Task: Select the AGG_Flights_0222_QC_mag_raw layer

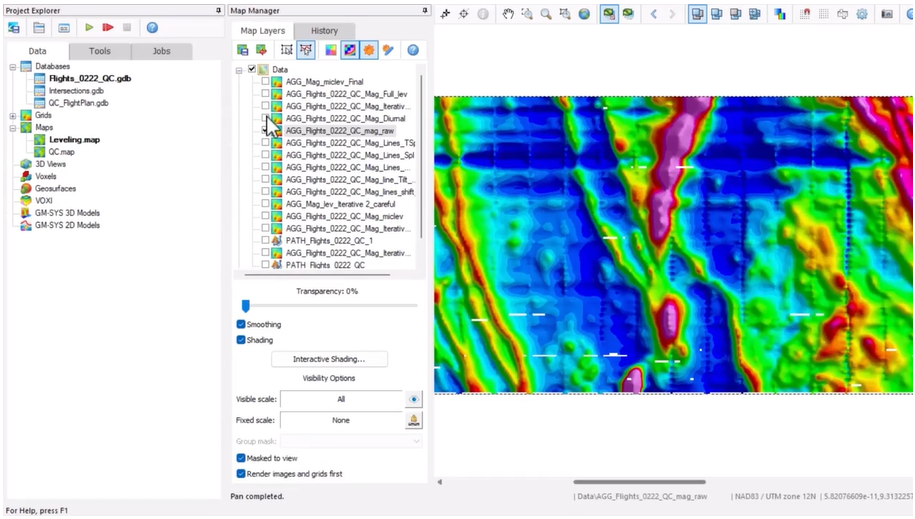Action: (x=340, y=131)
